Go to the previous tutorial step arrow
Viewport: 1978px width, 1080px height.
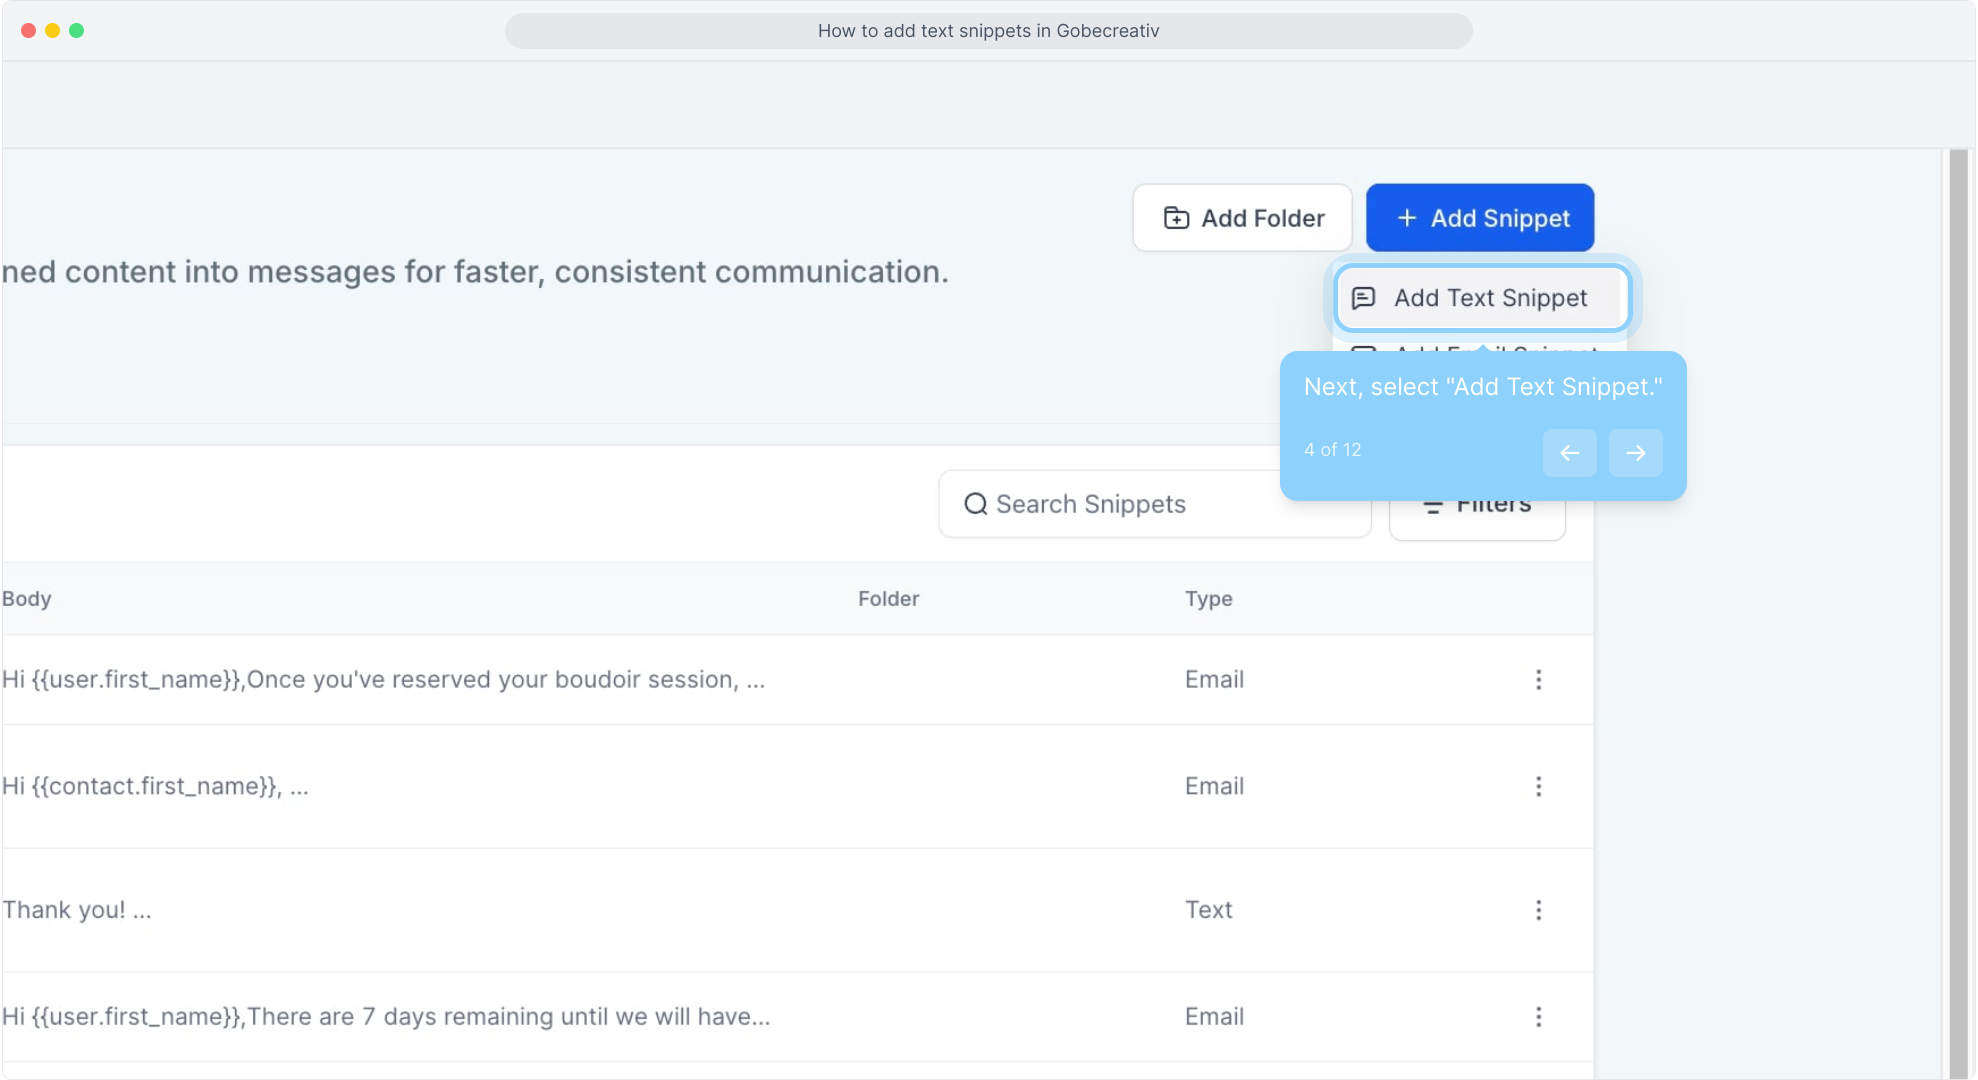tap(1569, 453)
